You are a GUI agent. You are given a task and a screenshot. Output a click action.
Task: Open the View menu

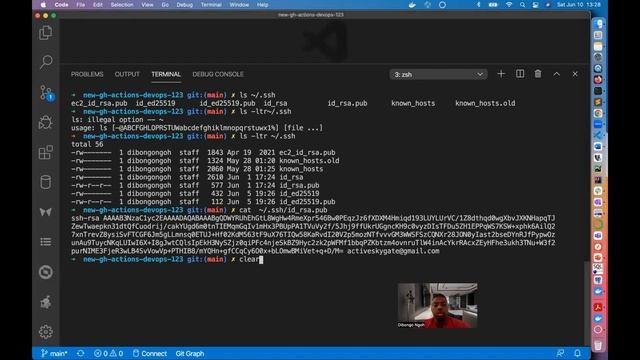147,5
